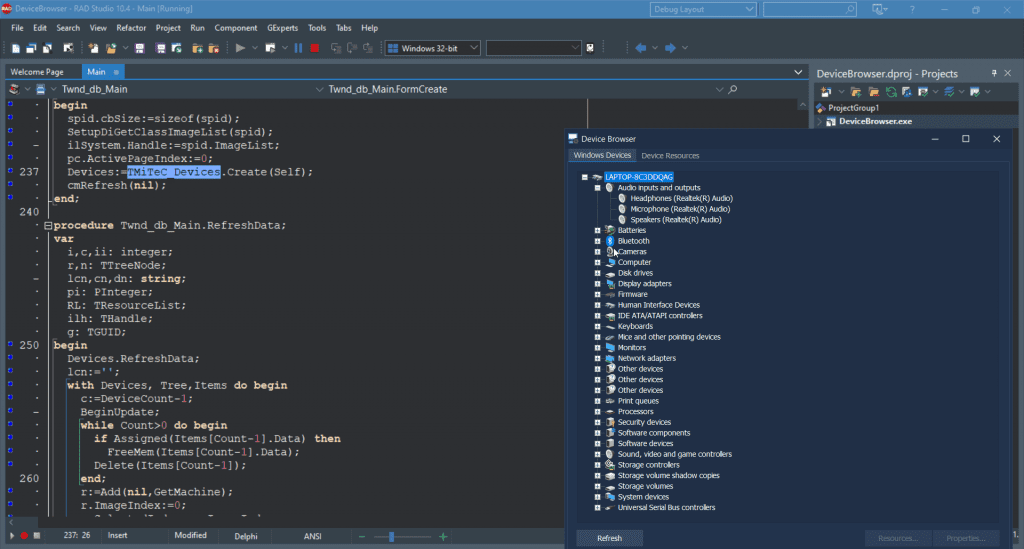
Task: Click the Run (green play) toolbar button
Action: click(x=240, y=48)
